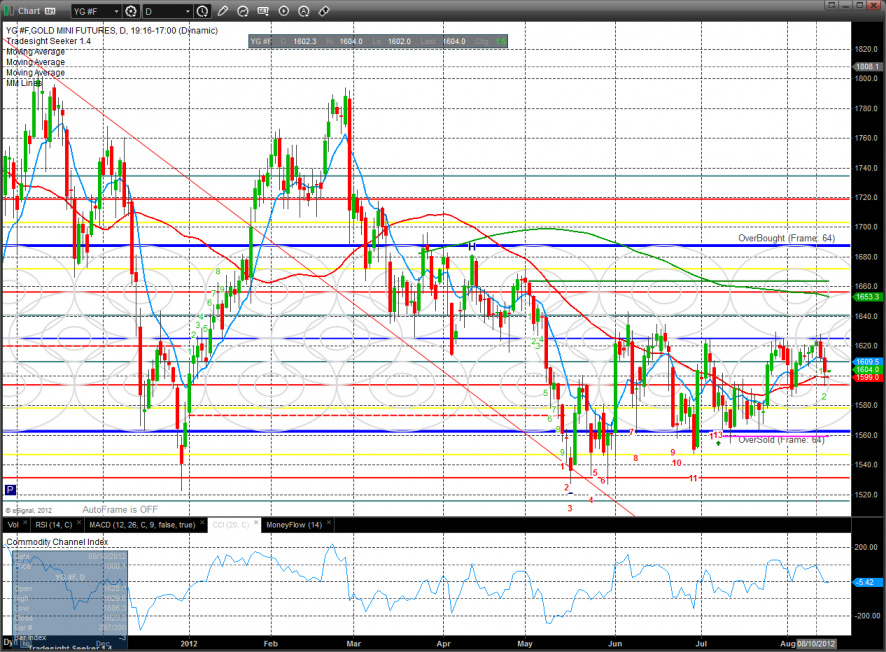Open the YG #F symbol dropdown
Viewport: 886px width, 652px height.
(97, 12)
